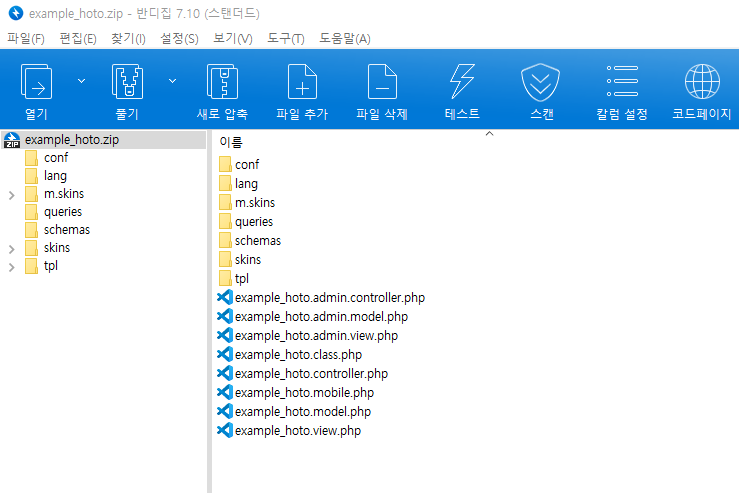Click the 스캔 shield icon

pyautogui.click(x=540, y=82)
